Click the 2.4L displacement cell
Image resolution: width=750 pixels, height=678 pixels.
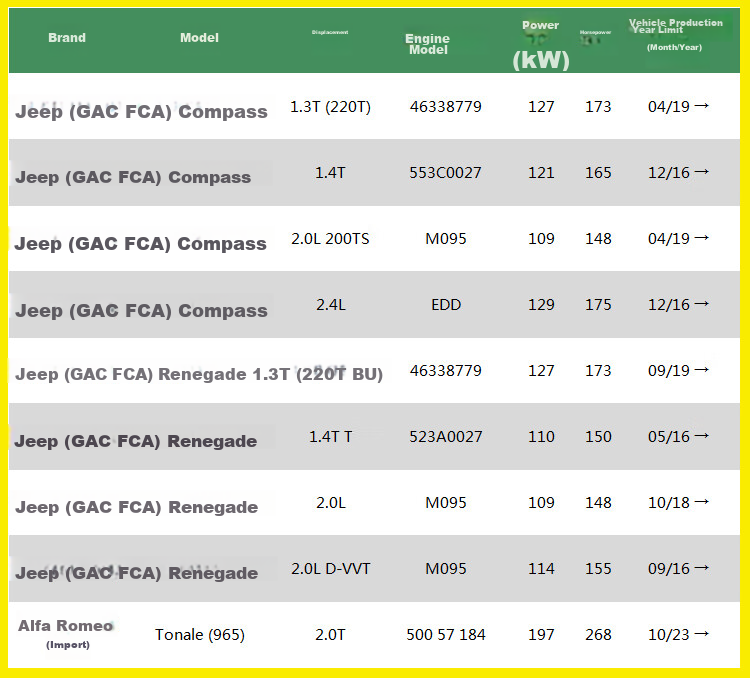(331, 304)
